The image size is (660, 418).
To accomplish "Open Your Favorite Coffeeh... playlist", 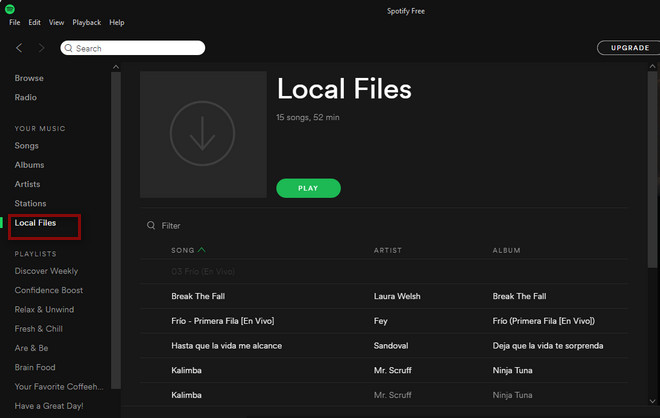I will pyautogui.click(x=59, y=386).
